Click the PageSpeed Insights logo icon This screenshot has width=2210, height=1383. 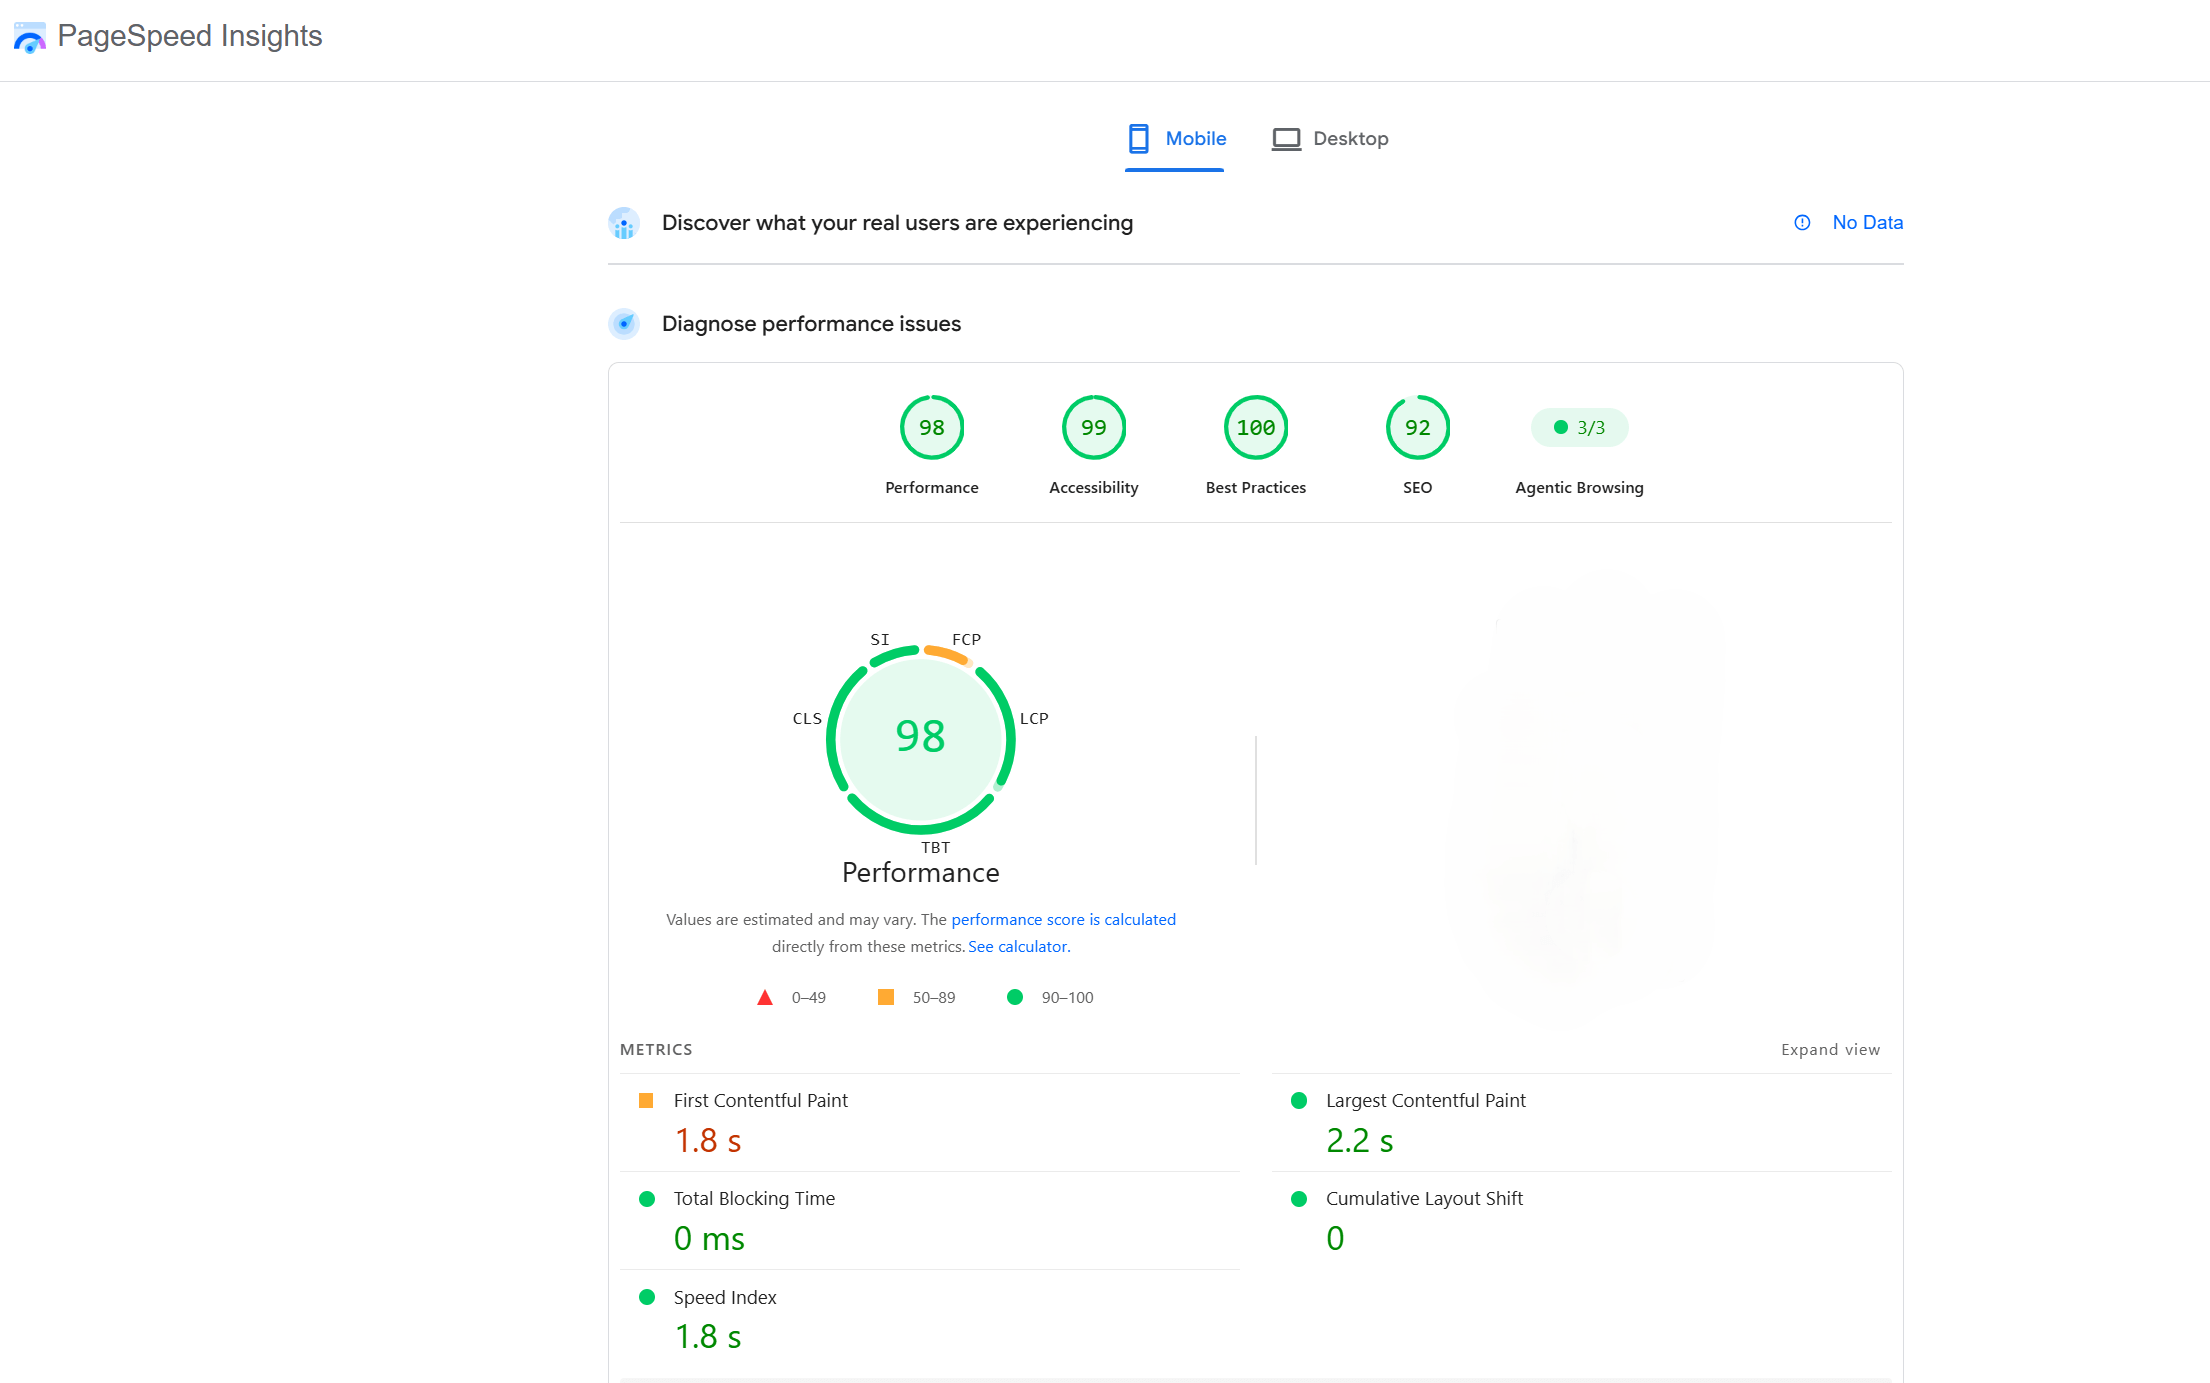coord(29,38)
